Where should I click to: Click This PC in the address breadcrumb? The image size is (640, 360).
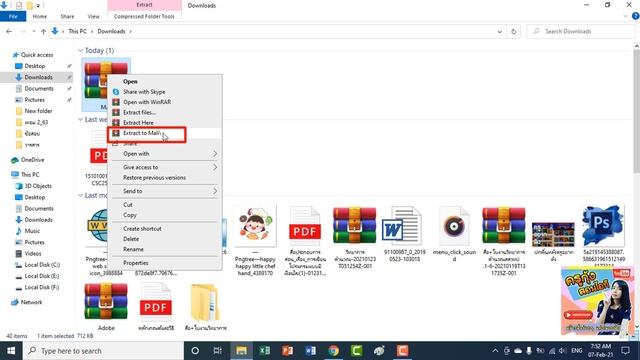78,31
